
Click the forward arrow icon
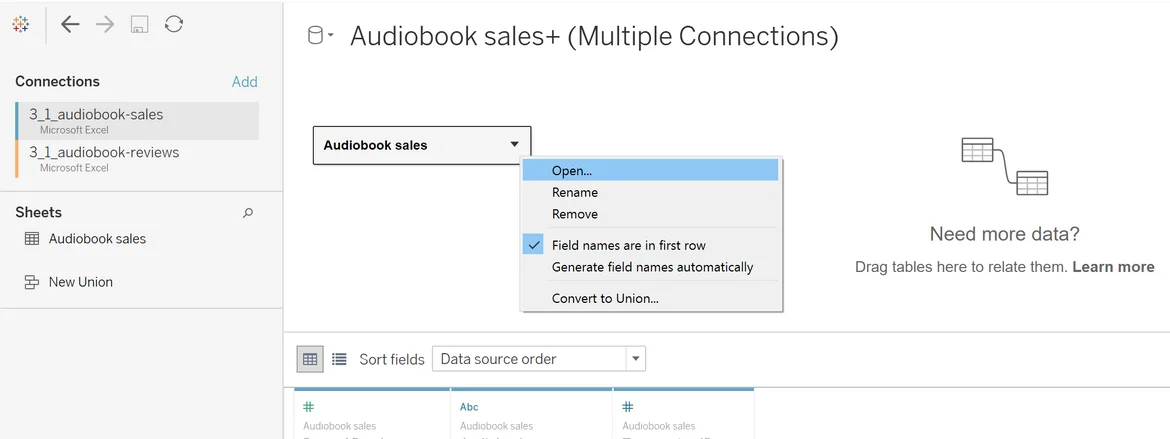(105, 25)
